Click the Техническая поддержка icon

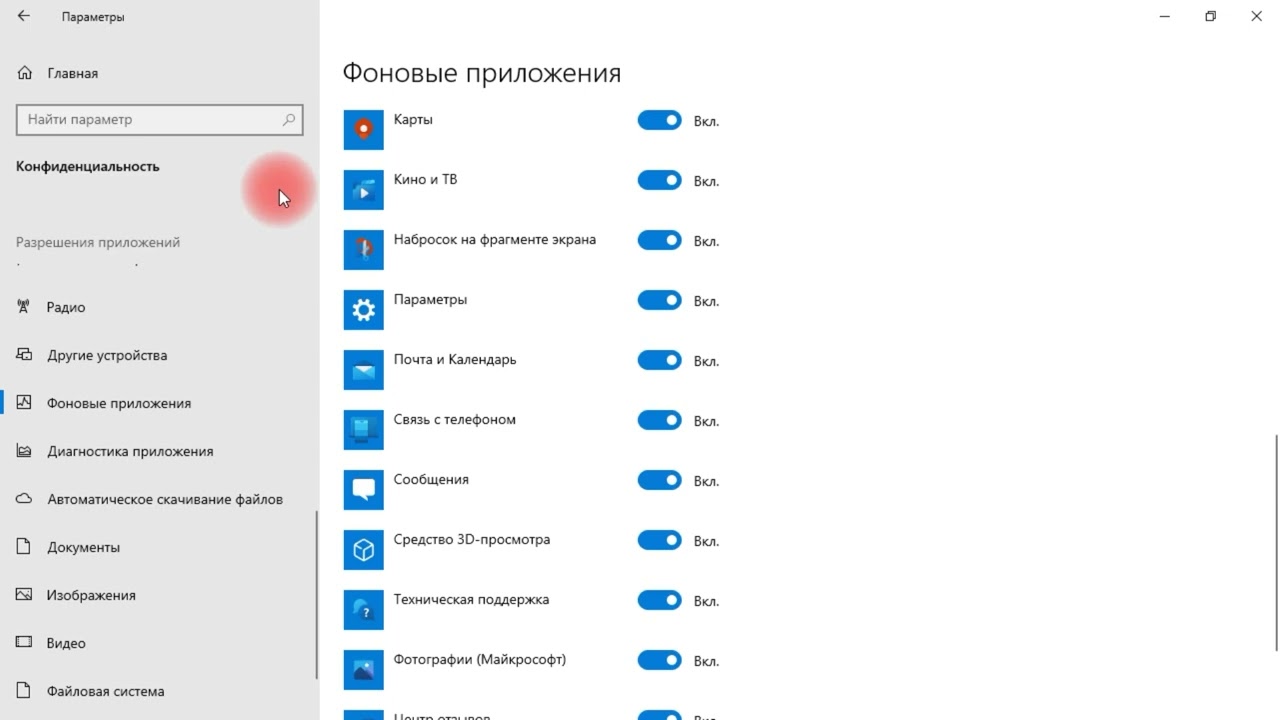click(x=364, y=610)
